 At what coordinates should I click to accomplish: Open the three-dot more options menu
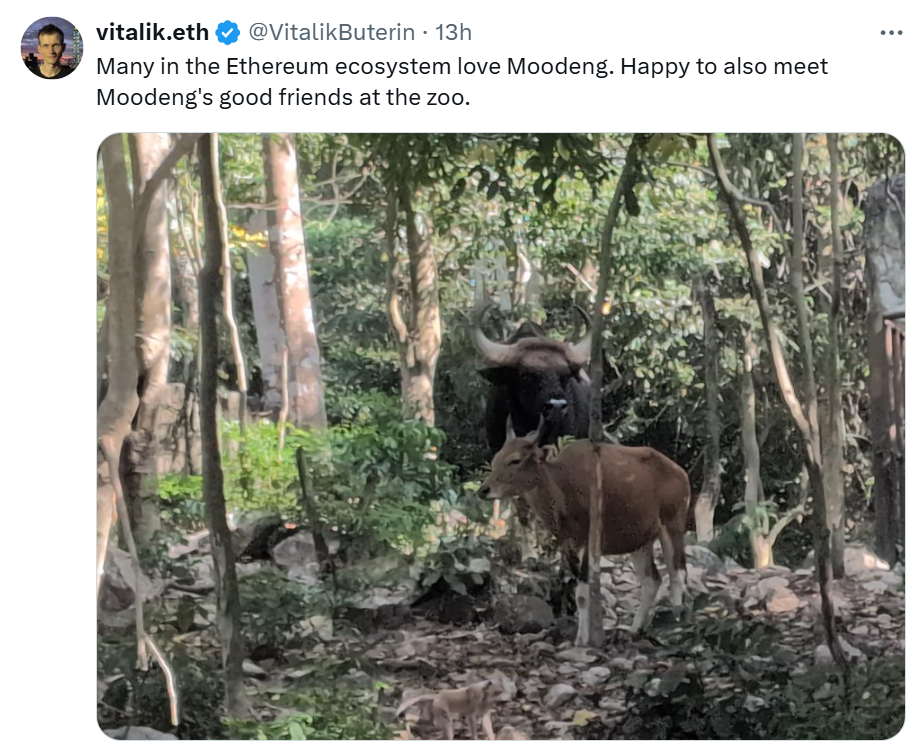[891, 33]
